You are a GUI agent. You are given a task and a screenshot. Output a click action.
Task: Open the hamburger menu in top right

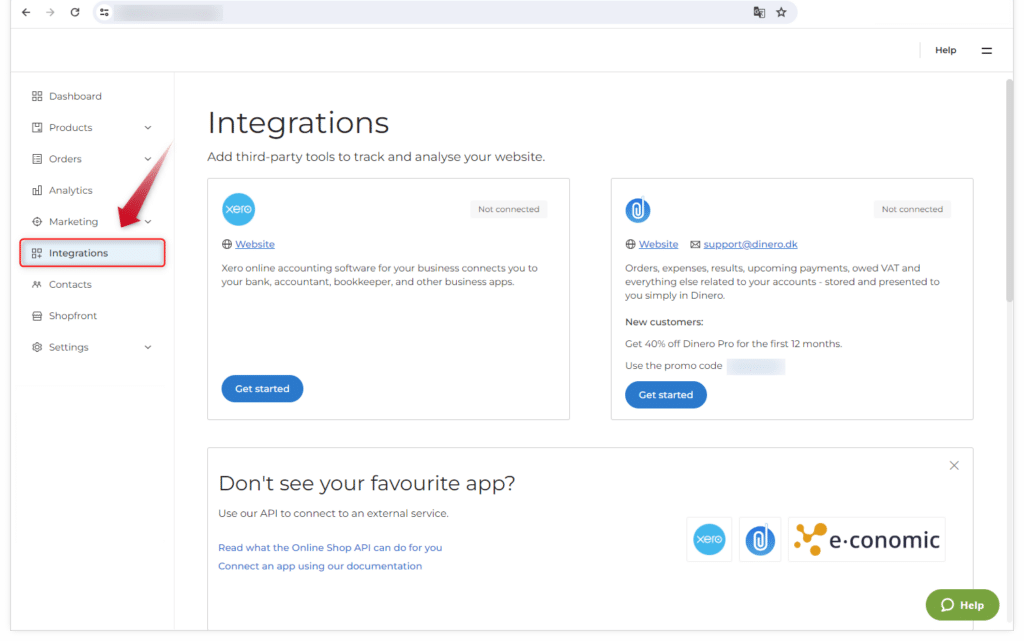click(986, 50)
